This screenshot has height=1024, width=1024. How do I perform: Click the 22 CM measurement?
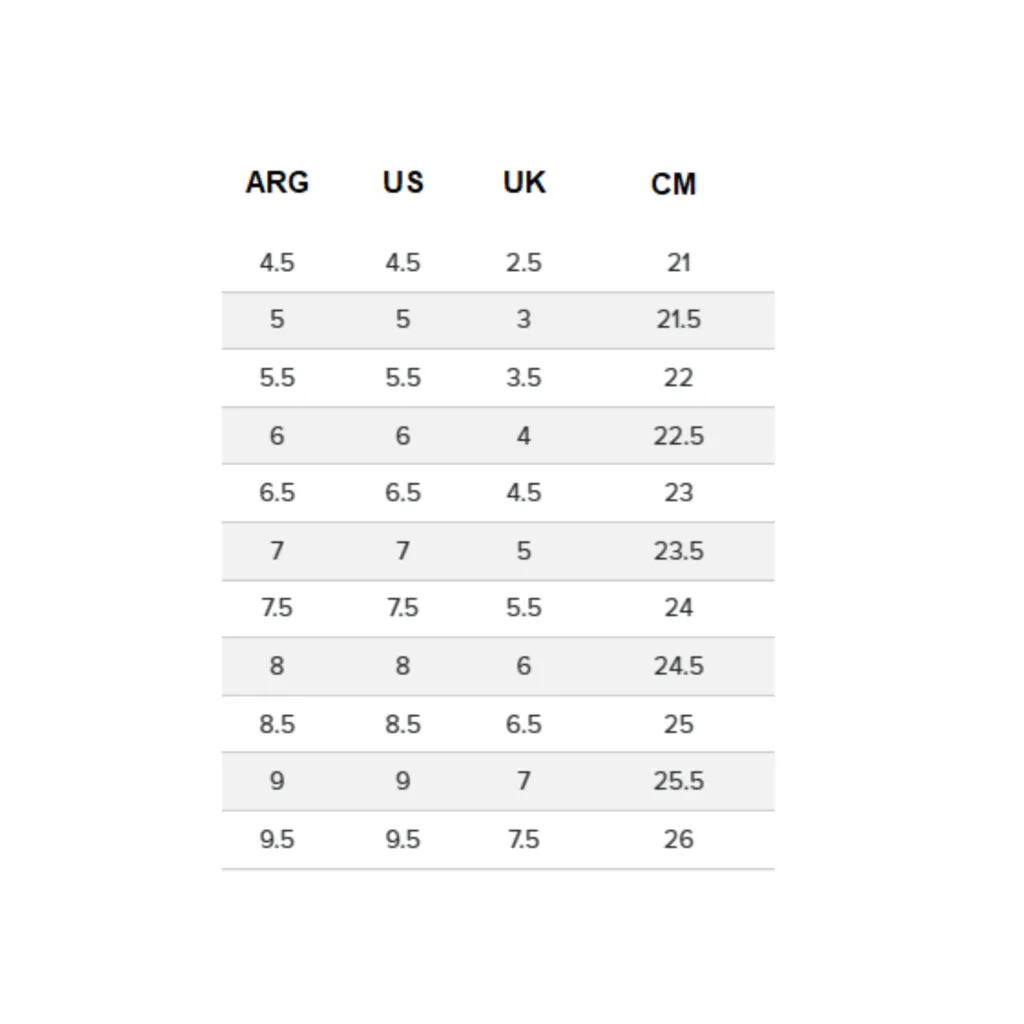679,377
